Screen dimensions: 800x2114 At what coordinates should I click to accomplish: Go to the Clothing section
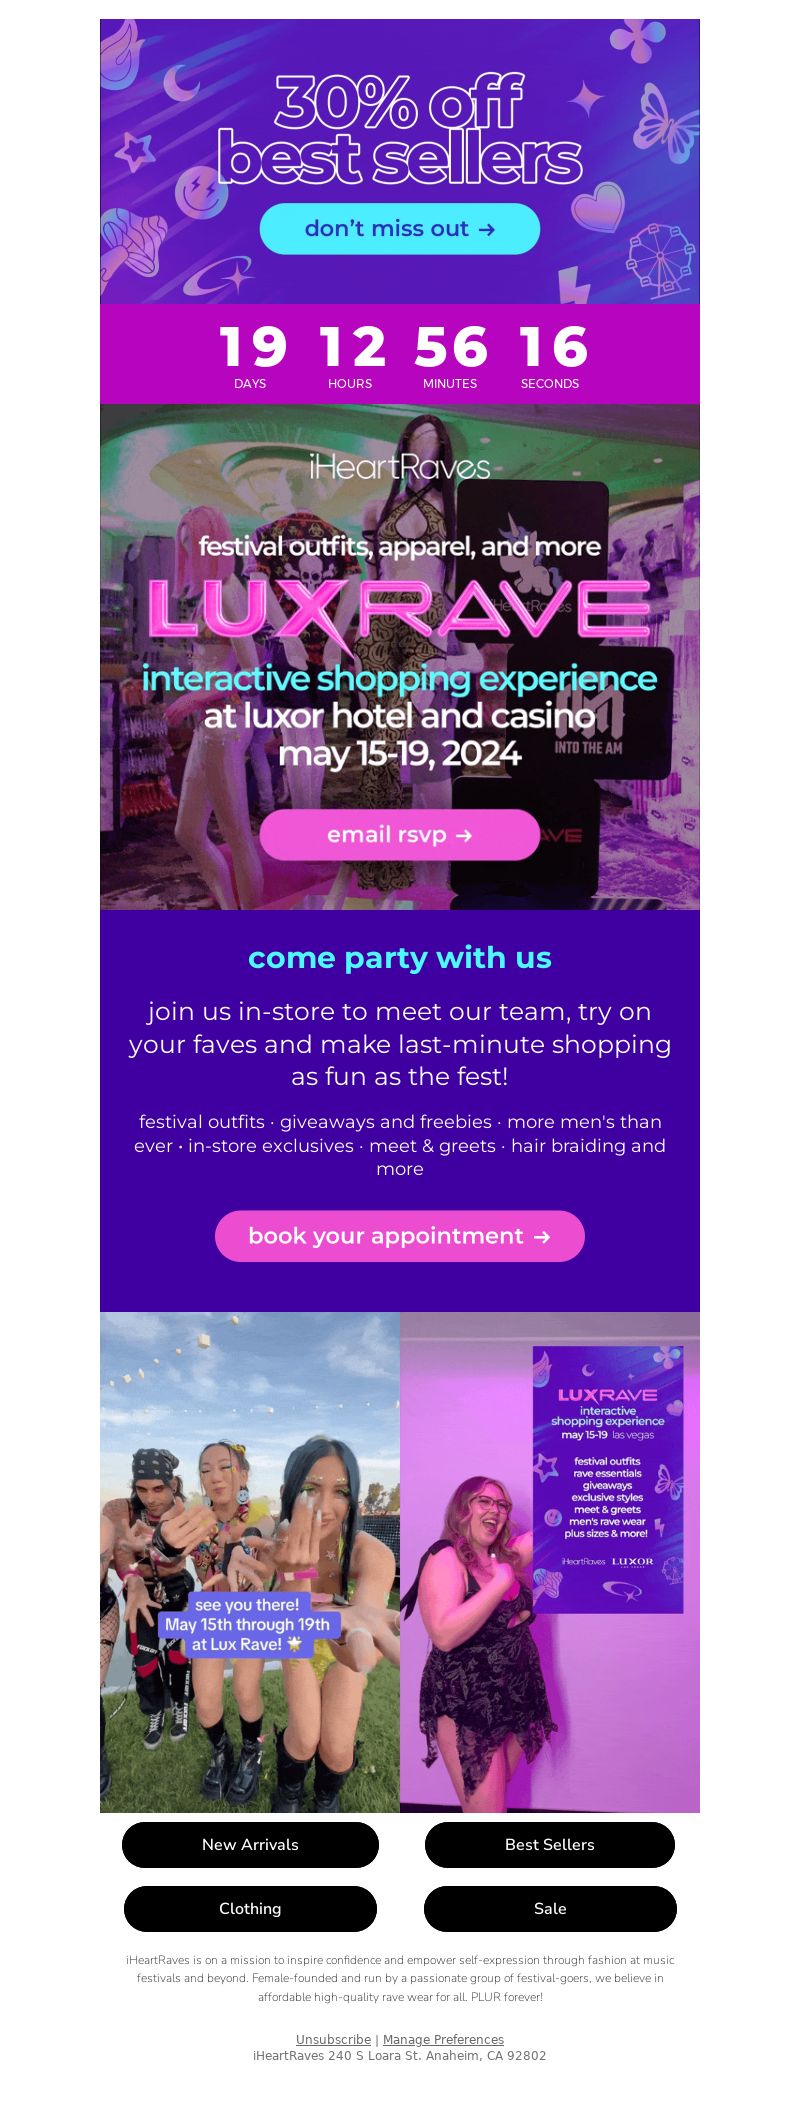[x=250, y=1908]
